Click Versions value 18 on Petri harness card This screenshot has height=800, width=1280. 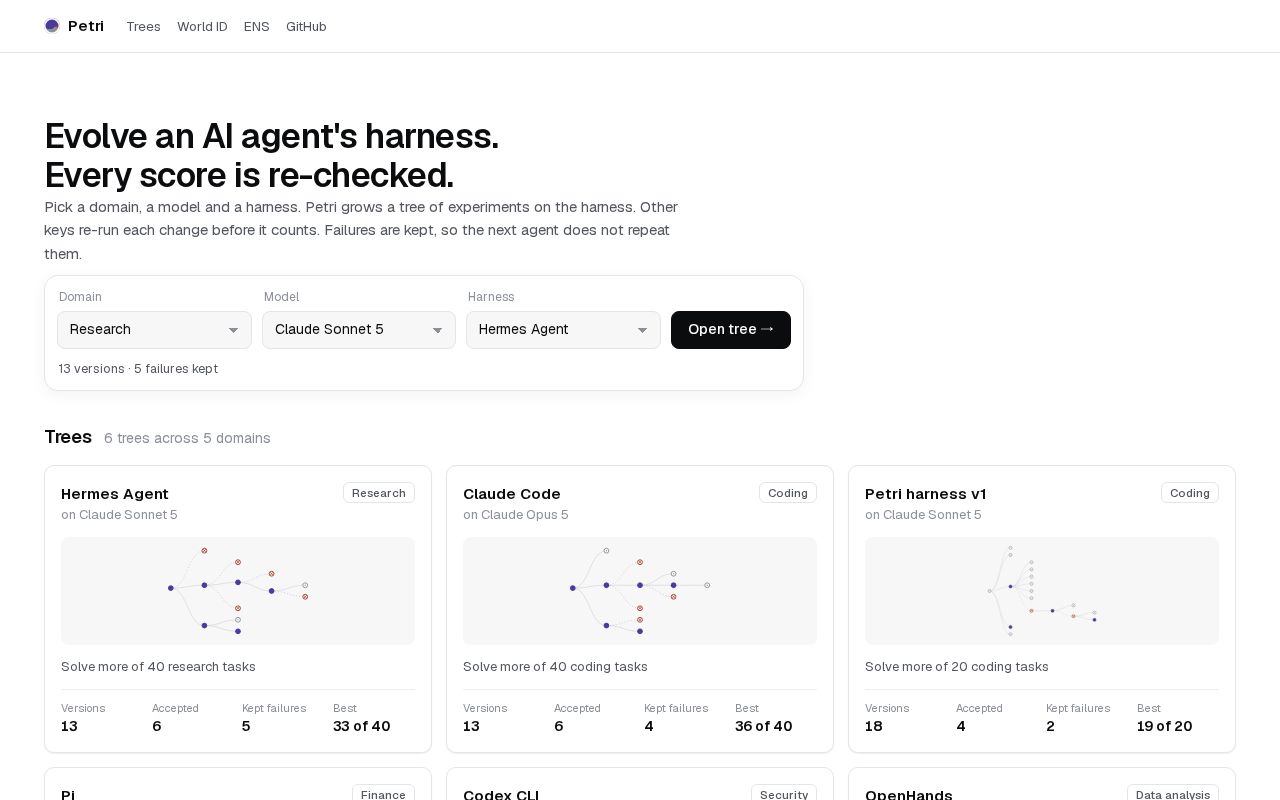point(874,726)
